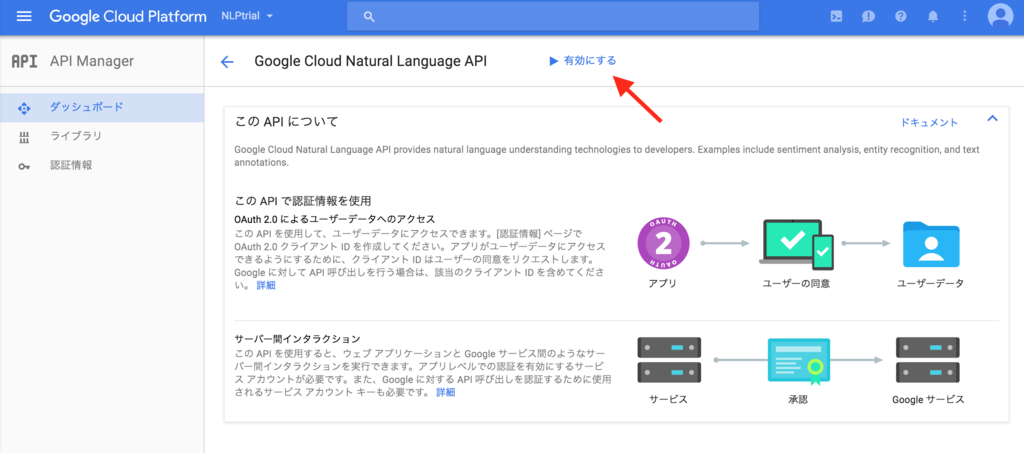Click the Google Cloud Platform logo text
This screenshot has width=1024, height=453.
(x=128, y=16)
